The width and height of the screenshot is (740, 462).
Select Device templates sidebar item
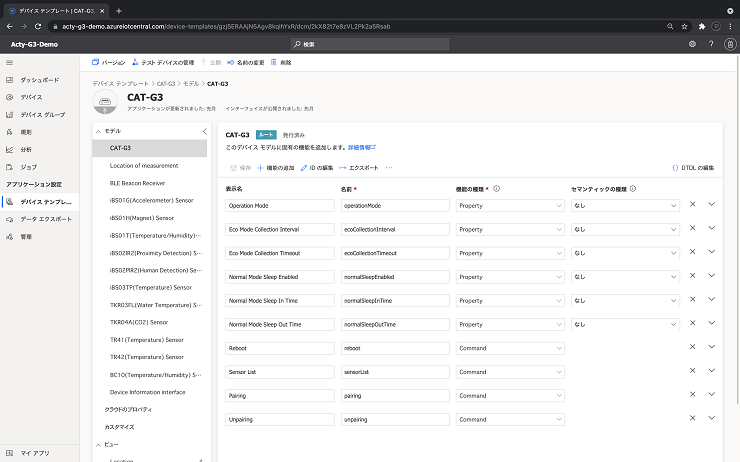(x=40, y=202)
